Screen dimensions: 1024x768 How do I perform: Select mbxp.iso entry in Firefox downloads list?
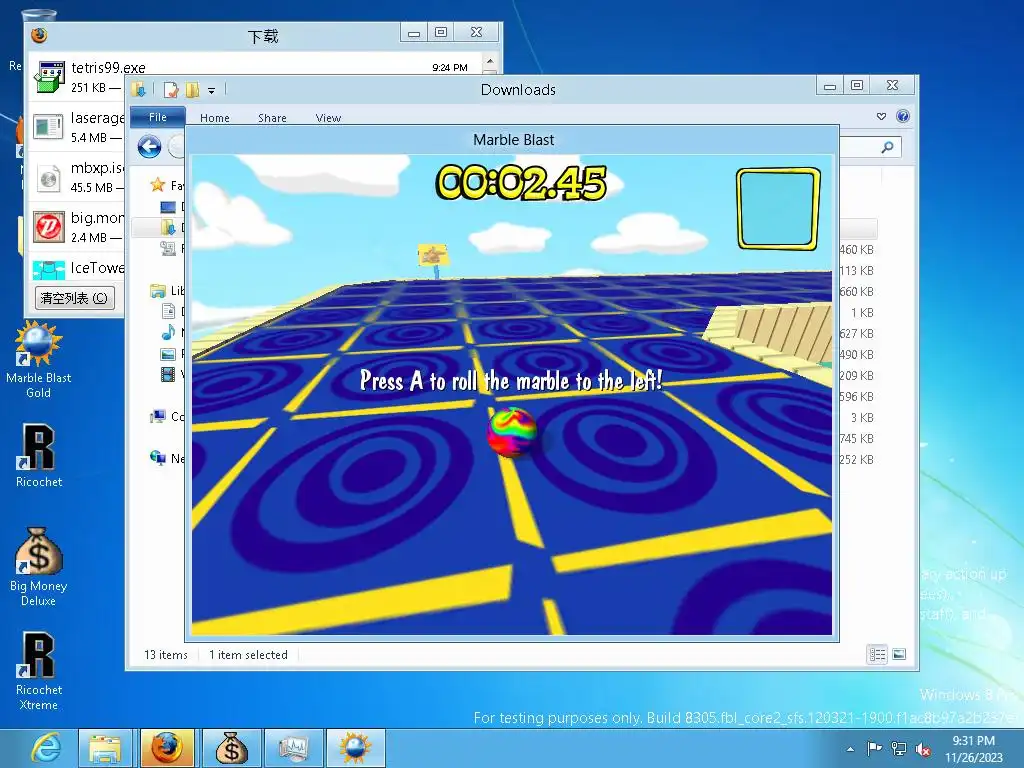point(77,177)
